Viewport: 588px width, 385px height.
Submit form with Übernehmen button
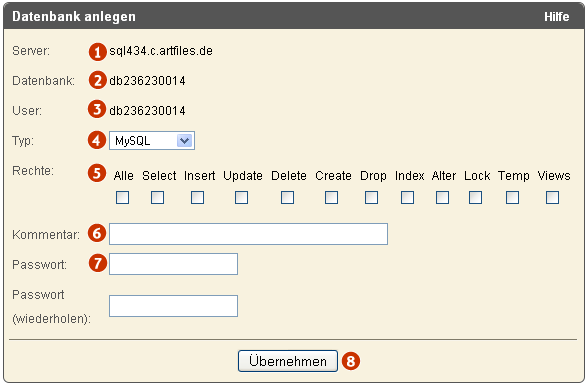coord(288,361)
